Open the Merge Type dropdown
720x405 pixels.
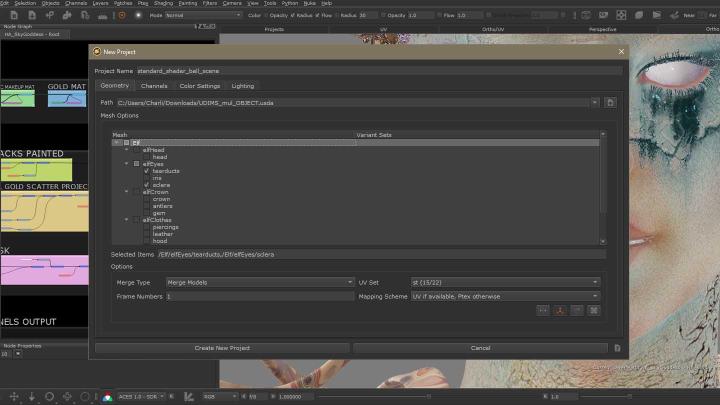click(259, 283)
